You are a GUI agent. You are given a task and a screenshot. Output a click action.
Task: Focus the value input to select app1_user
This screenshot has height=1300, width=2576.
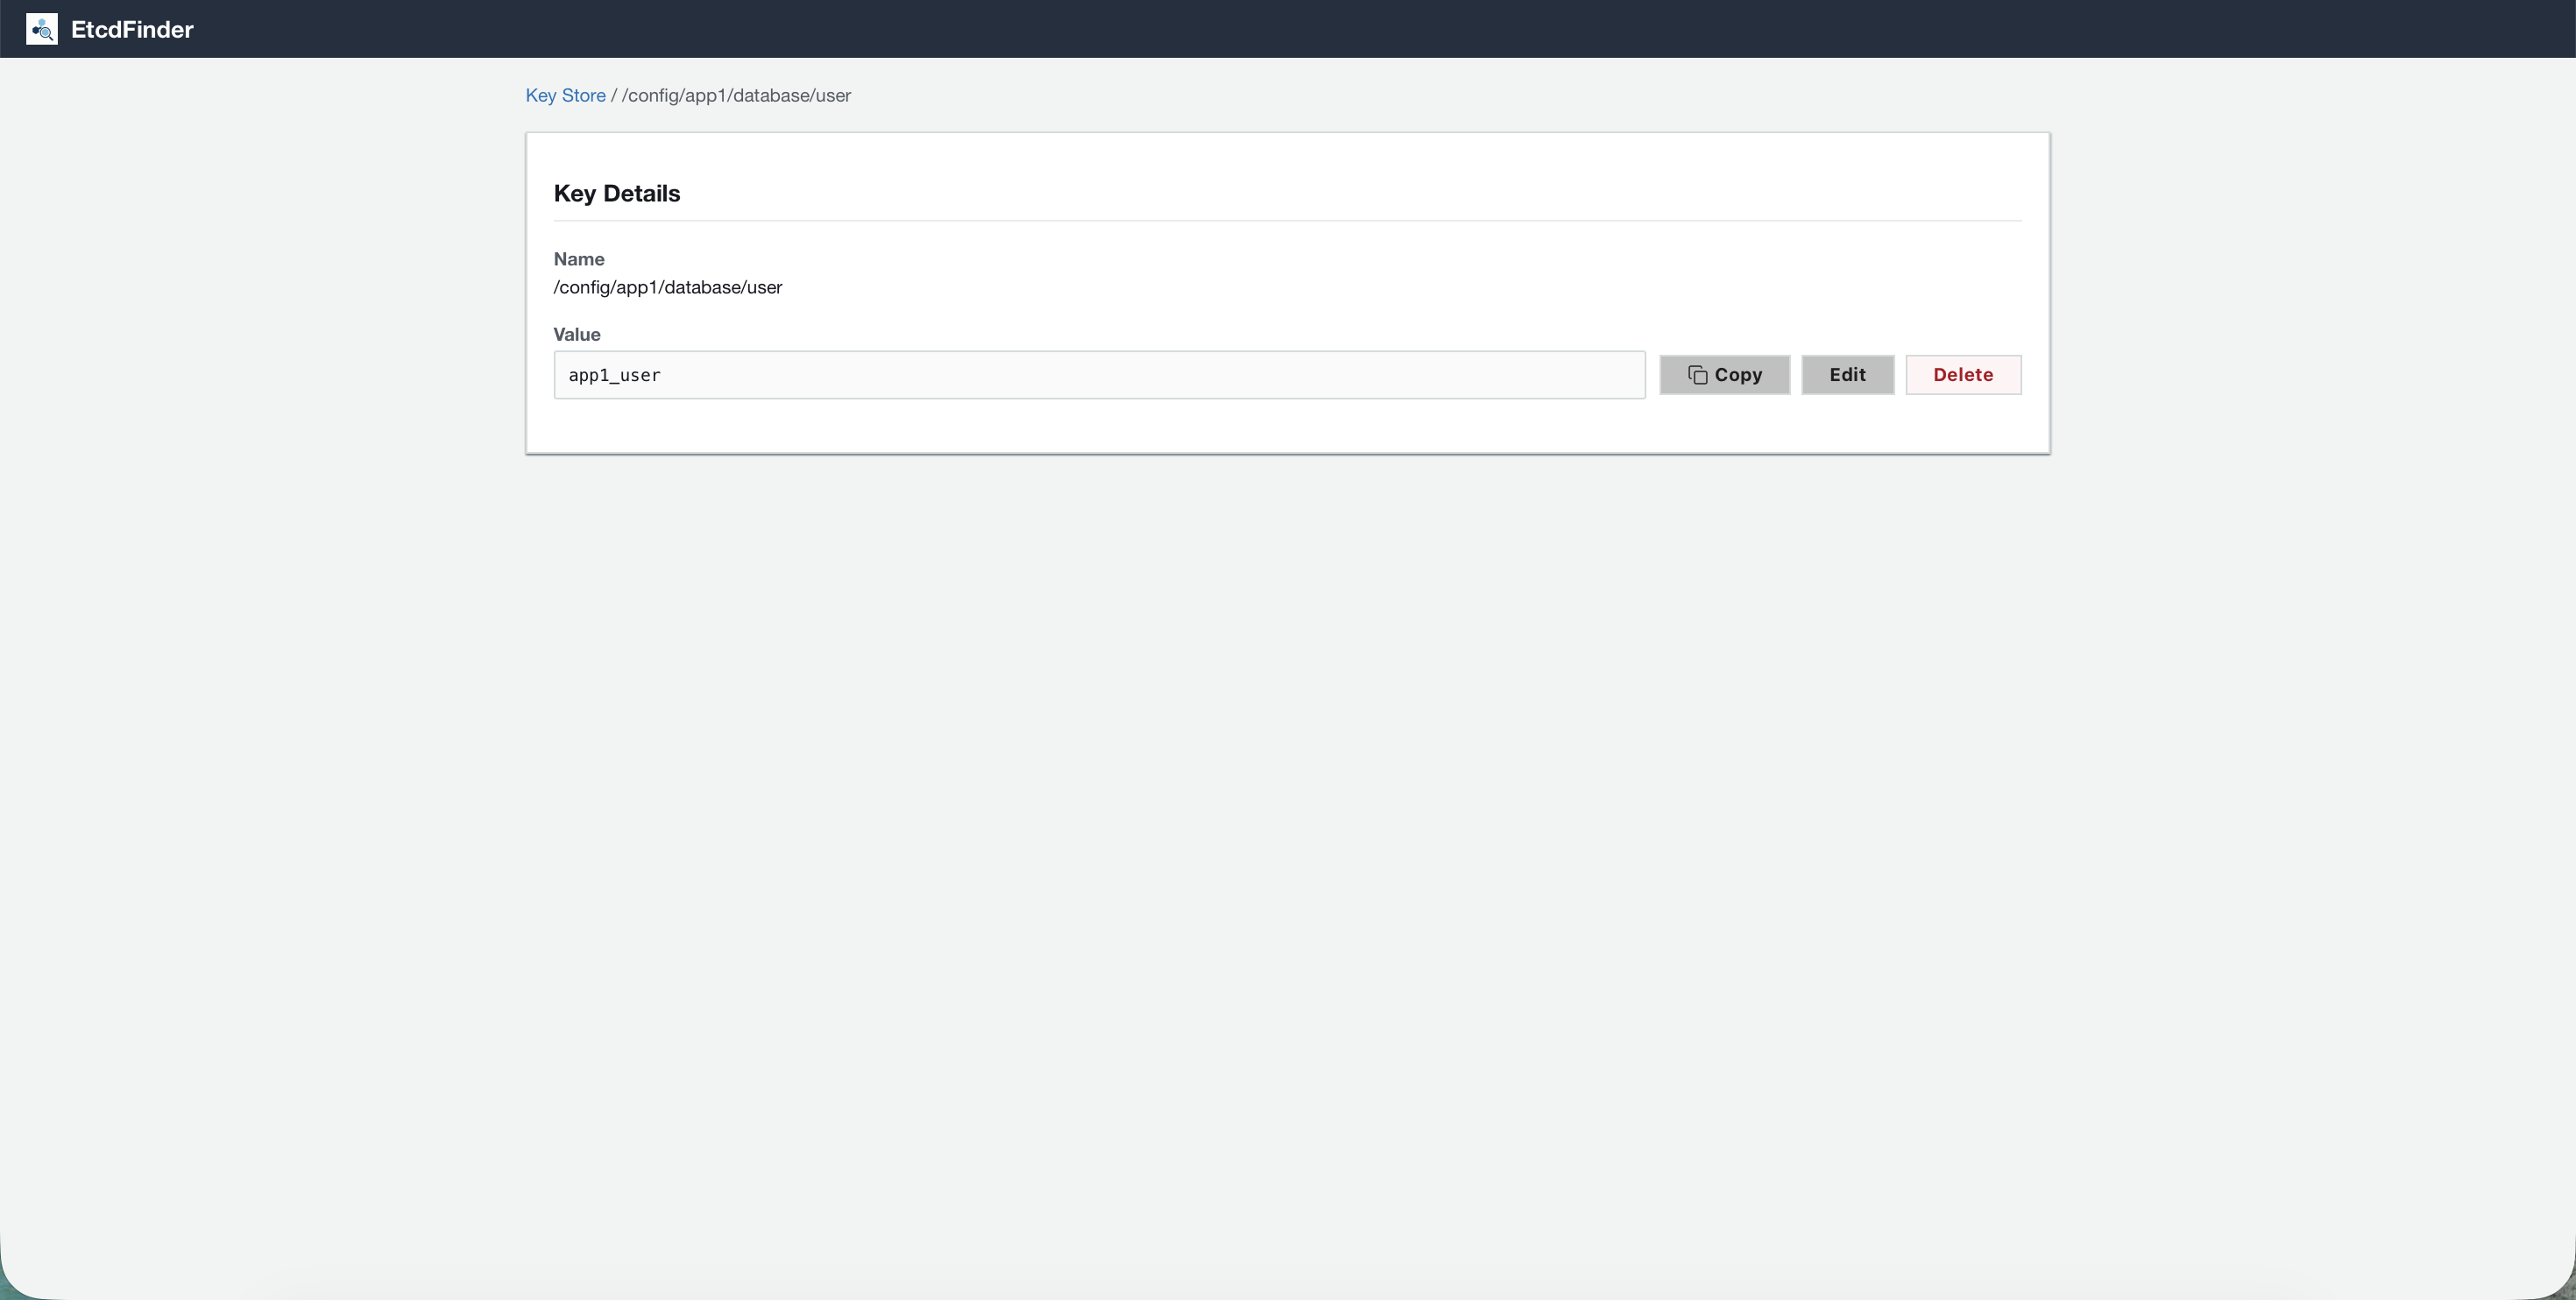pyautogui.click(x=1099, y=374)
